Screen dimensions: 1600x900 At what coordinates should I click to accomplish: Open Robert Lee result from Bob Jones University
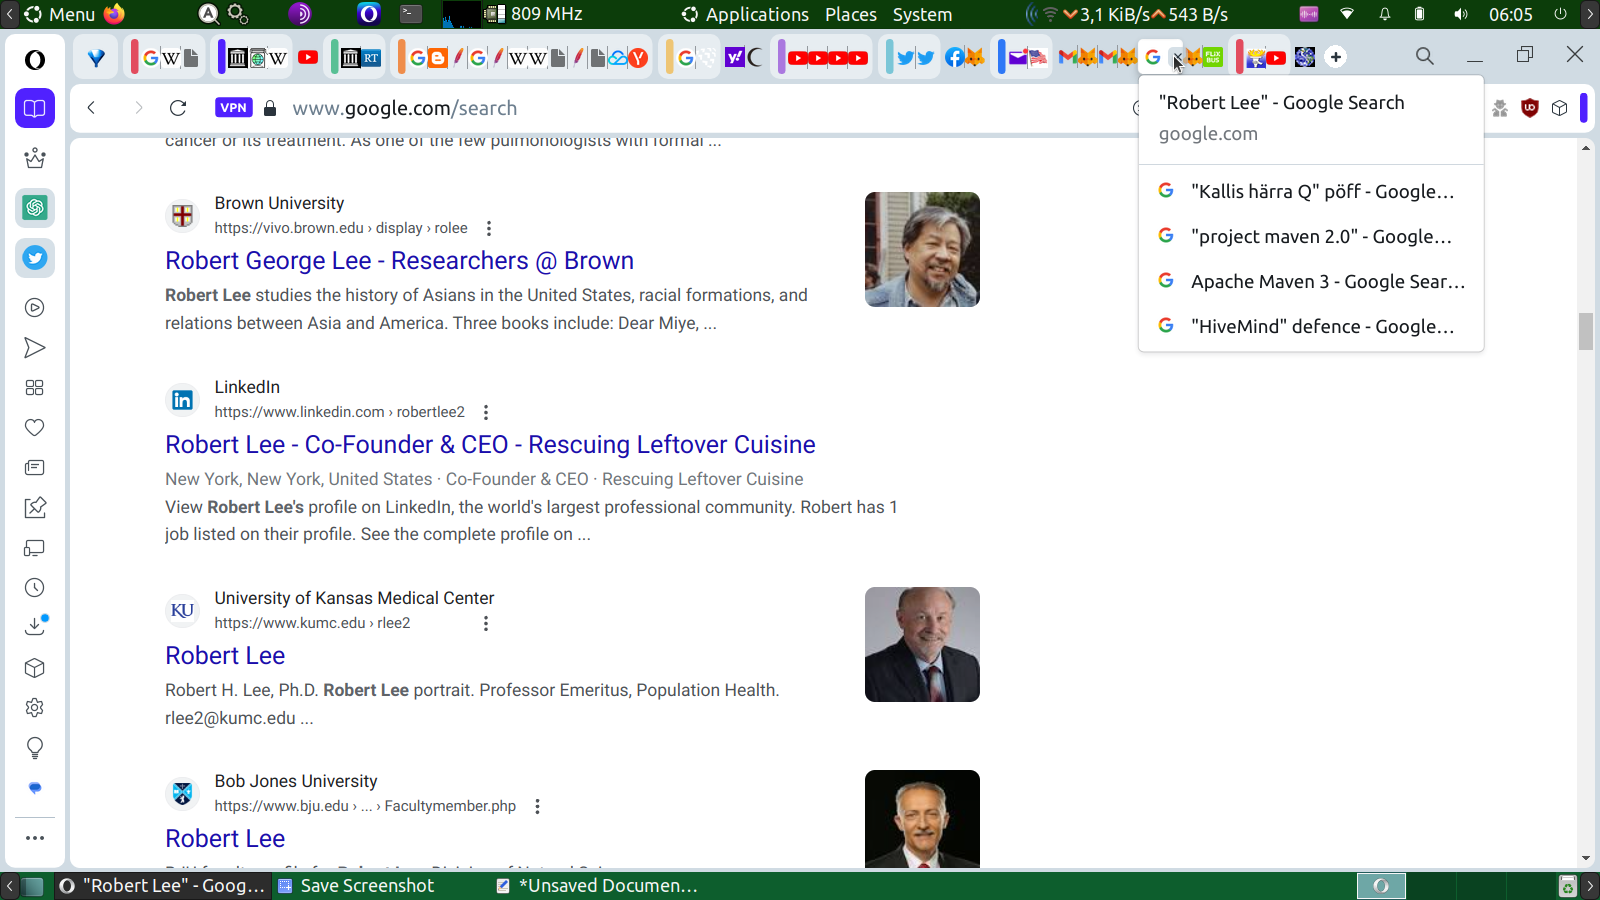pos(225,839)
